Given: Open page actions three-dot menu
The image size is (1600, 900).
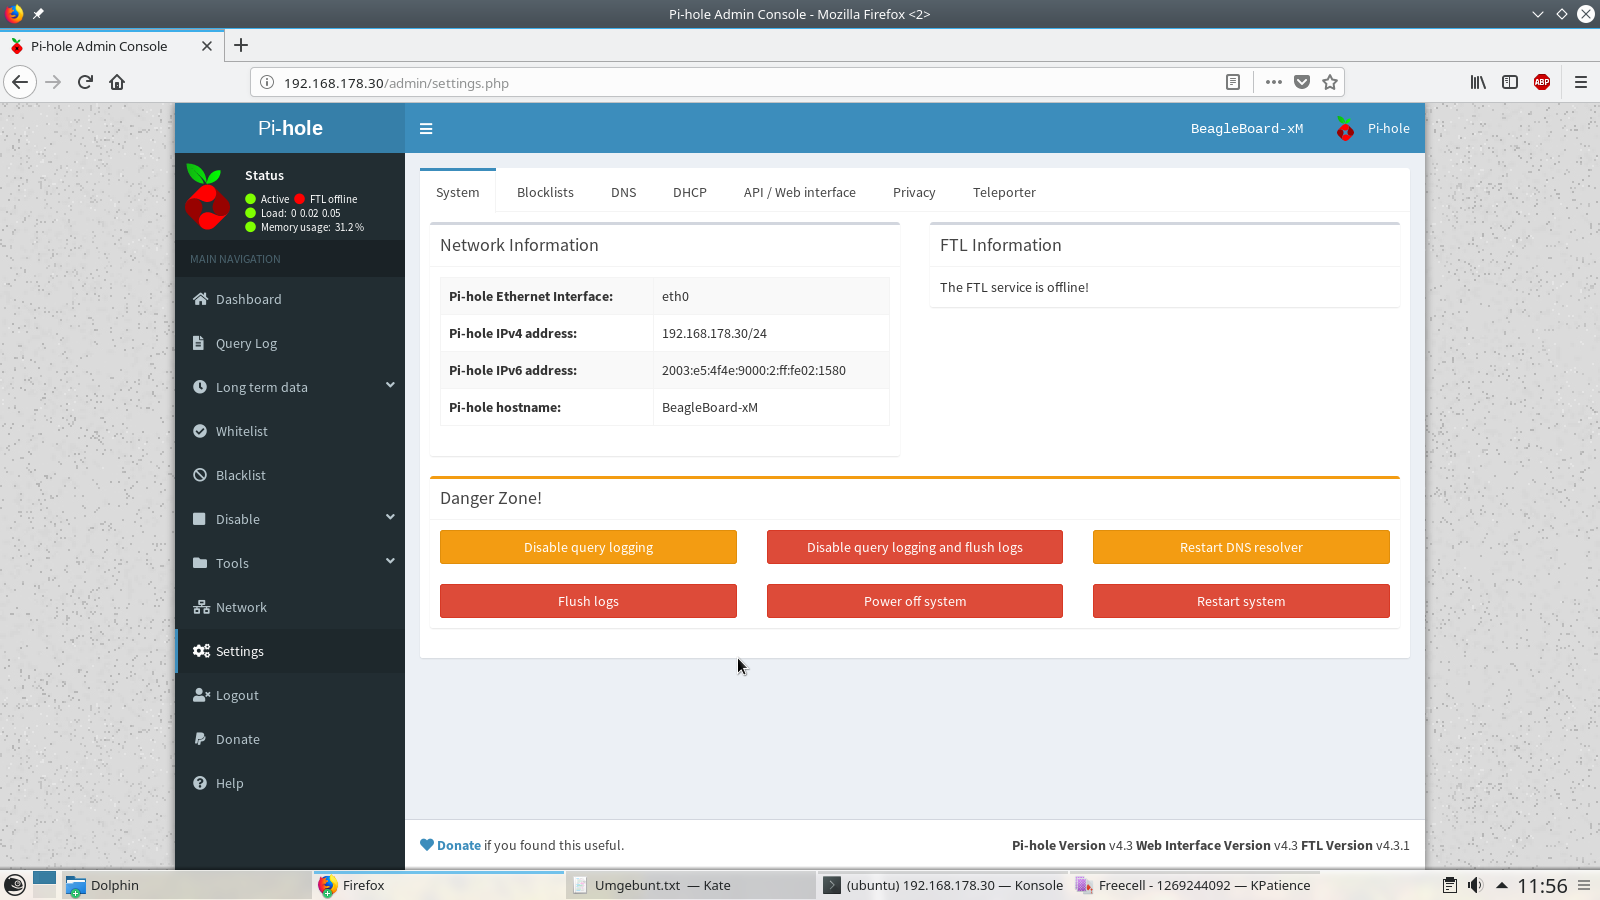Looking at the screenshot, I should click(1273, 82).
